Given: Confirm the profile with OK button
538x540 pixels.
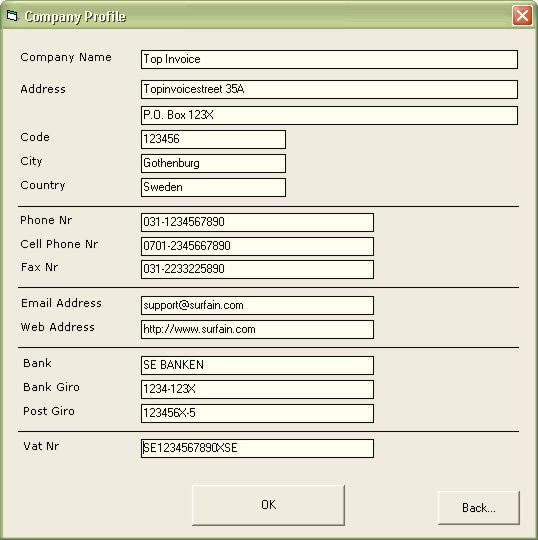Looking at the screenshot, I should coord(268,505).
